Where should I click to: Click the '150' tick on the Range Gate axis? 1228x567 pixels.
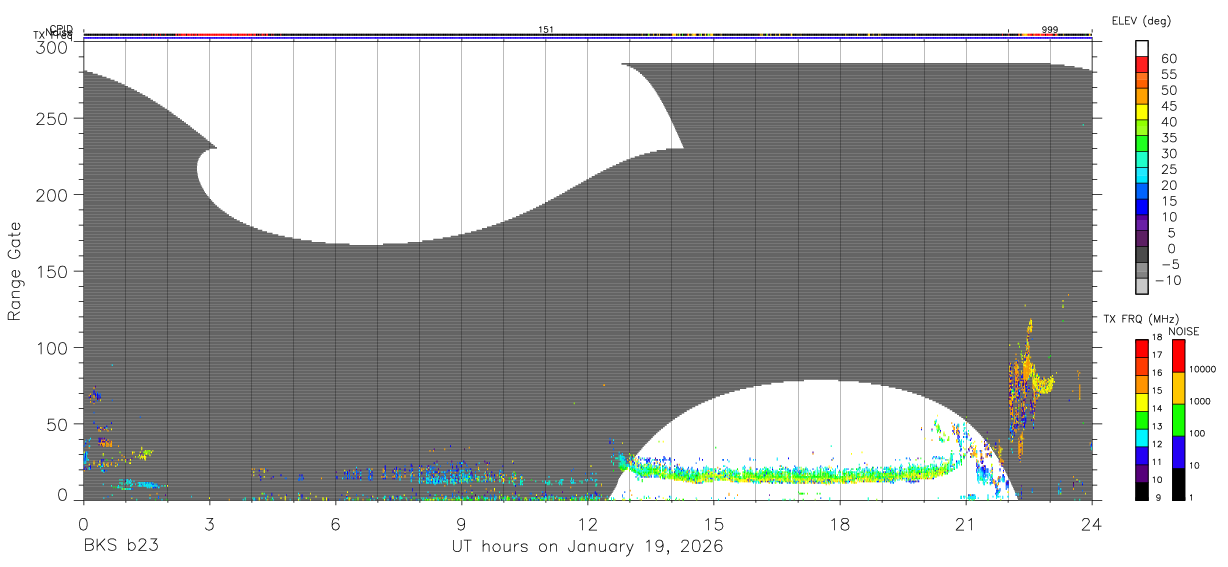[x=52, y=271]
